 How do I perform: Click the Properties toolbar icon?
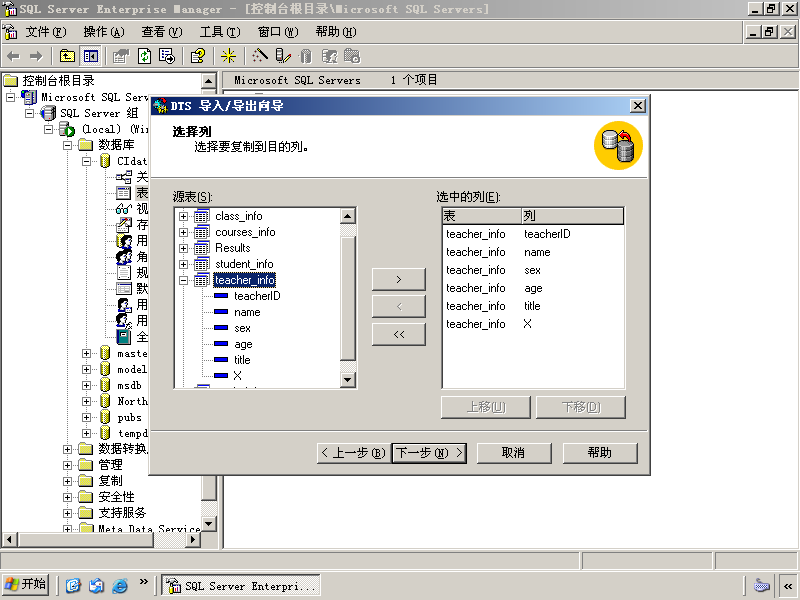pyautogui.click(x=121, y=56)
